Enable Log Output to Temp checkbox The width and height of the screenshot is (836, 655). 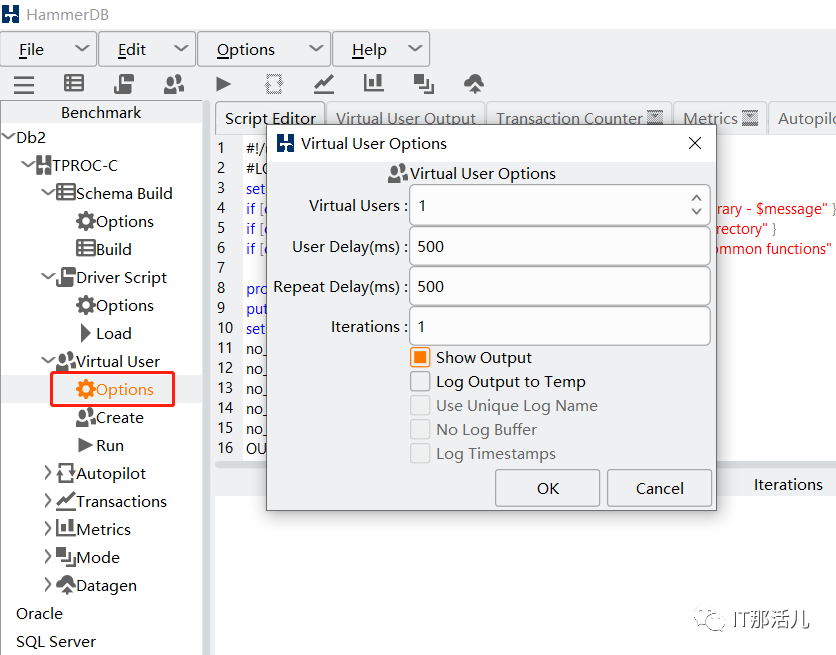click(420, 381)
